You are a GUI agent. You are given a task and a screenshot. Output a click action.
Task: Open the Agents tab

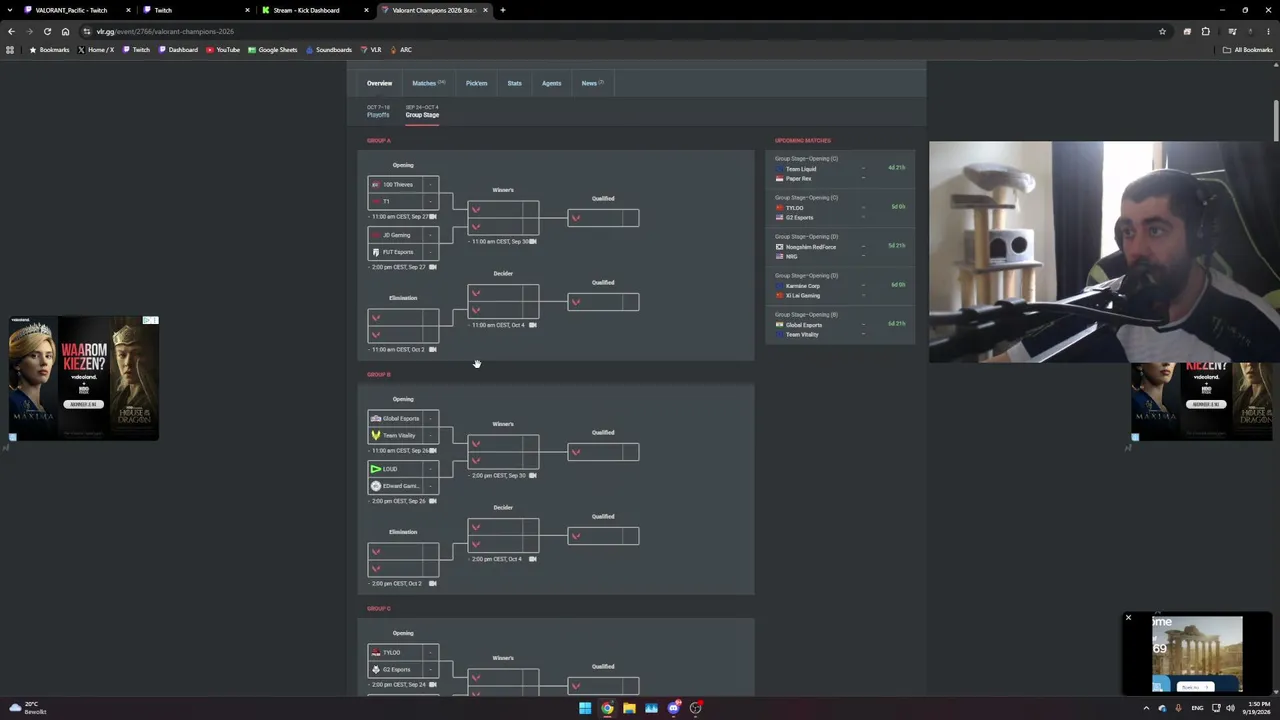point(551,83)
